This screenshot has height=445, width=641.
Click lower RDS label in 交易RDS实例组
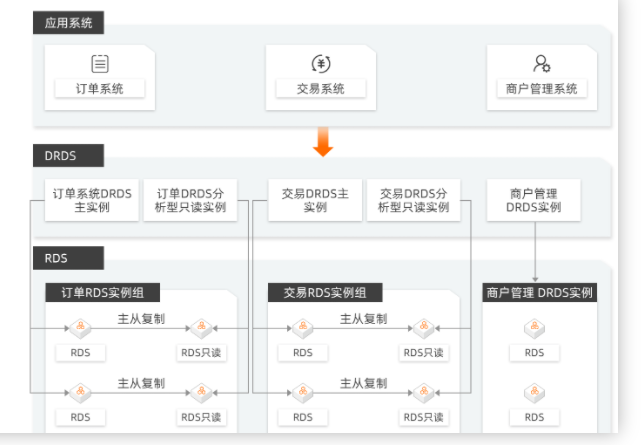click(303, 417)
